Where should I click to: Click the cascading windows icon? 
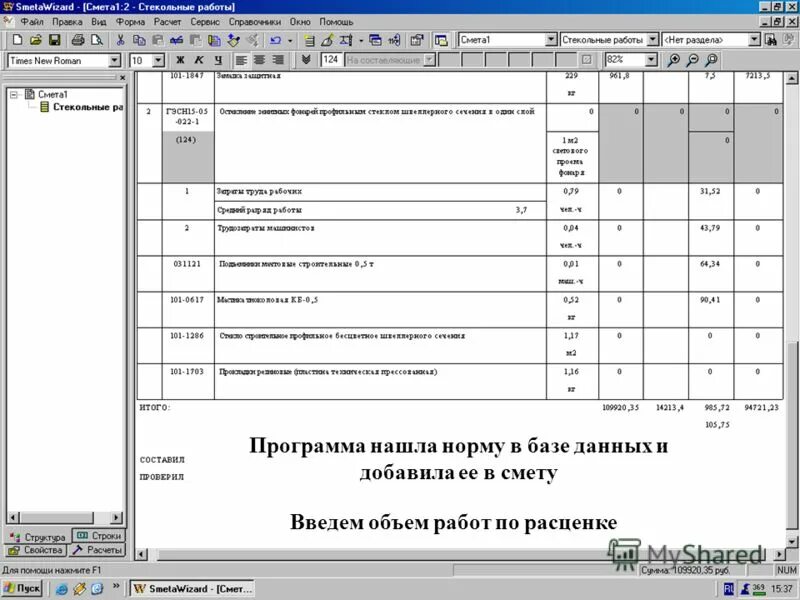[376, 40]
